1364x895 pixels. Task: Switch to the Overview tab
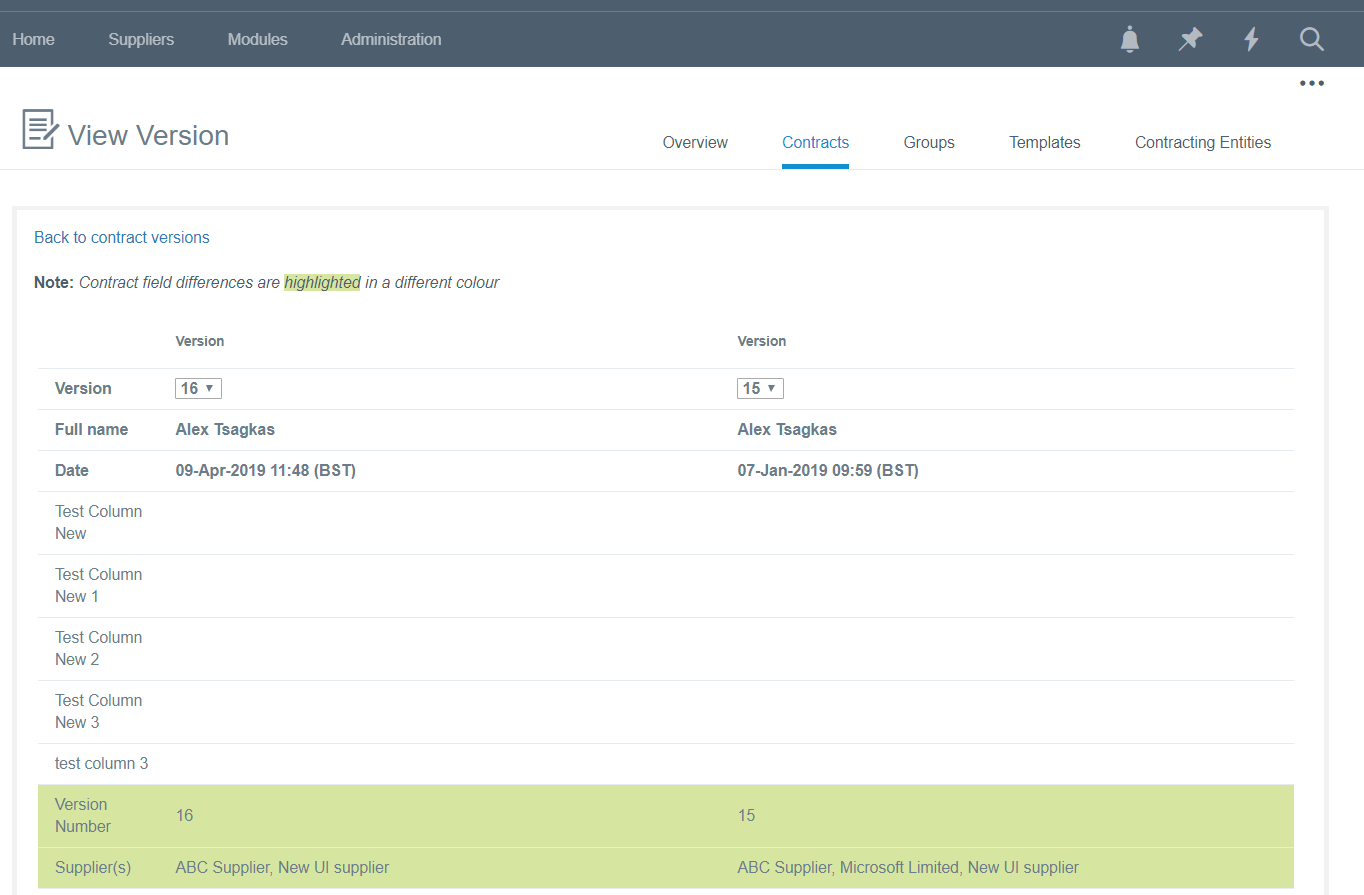(x=695, y=143)
